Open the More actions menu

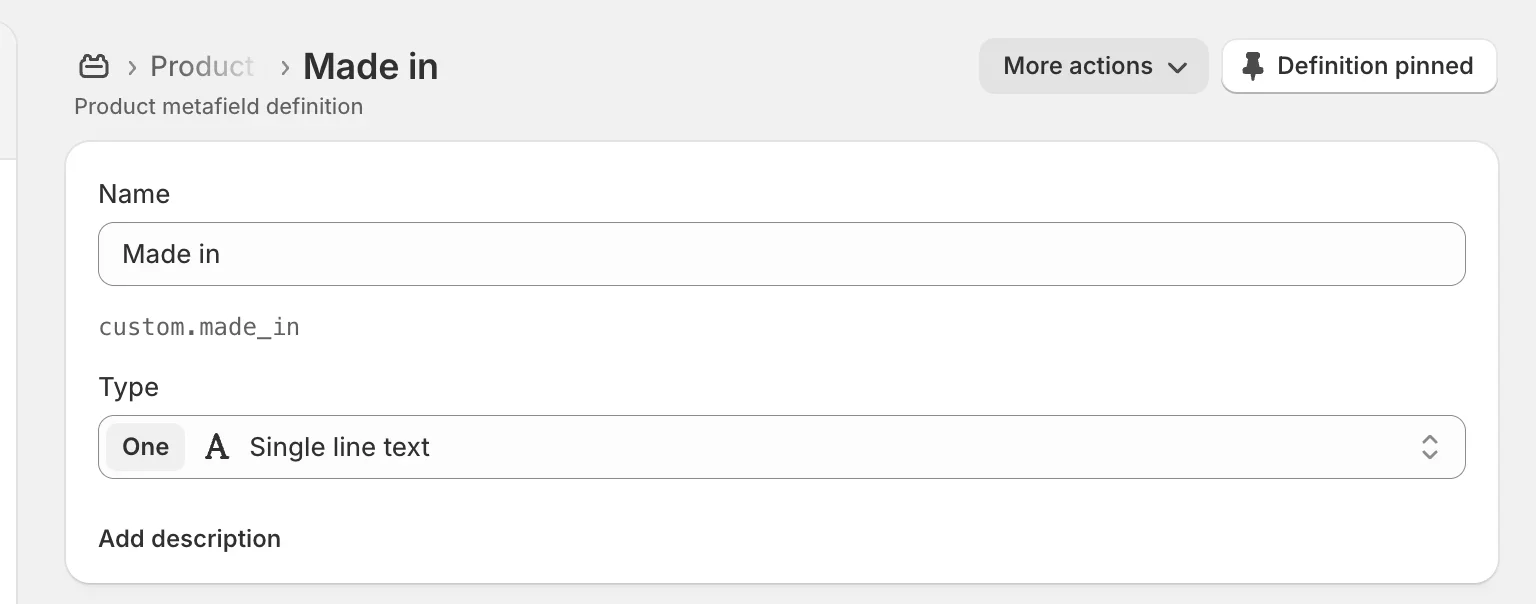1093,66
